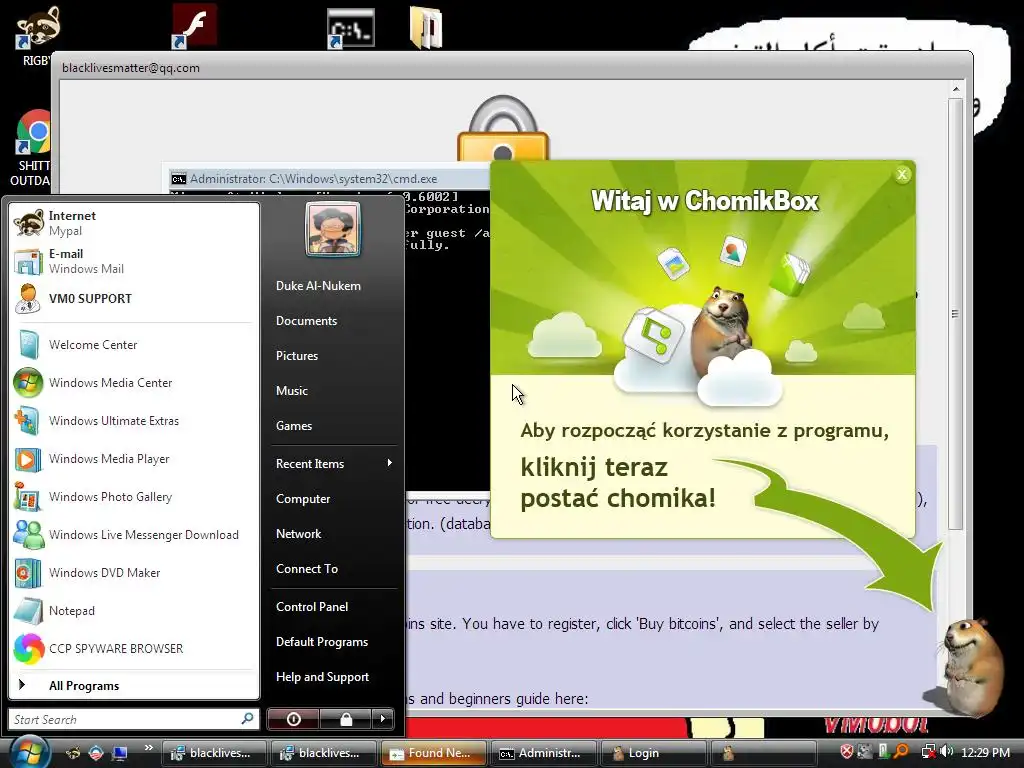Switch to Login taskbar button
Image resolution: width=1024 pixels, height=768 pixels.
tap(653, 753)
